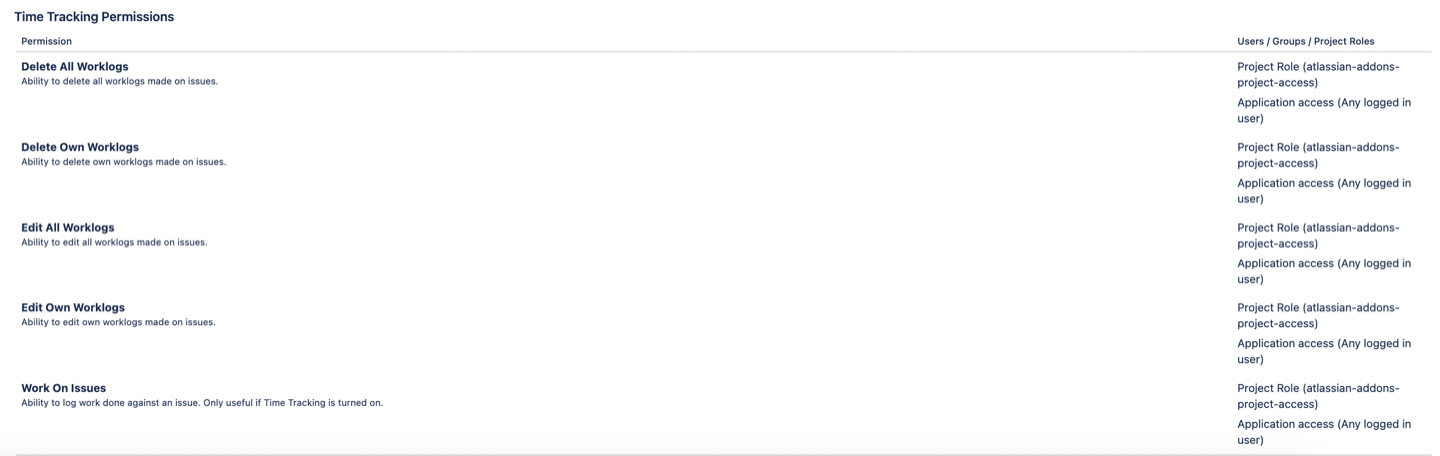
Task: Select the Work On Issues permission name
Action: 63,388
